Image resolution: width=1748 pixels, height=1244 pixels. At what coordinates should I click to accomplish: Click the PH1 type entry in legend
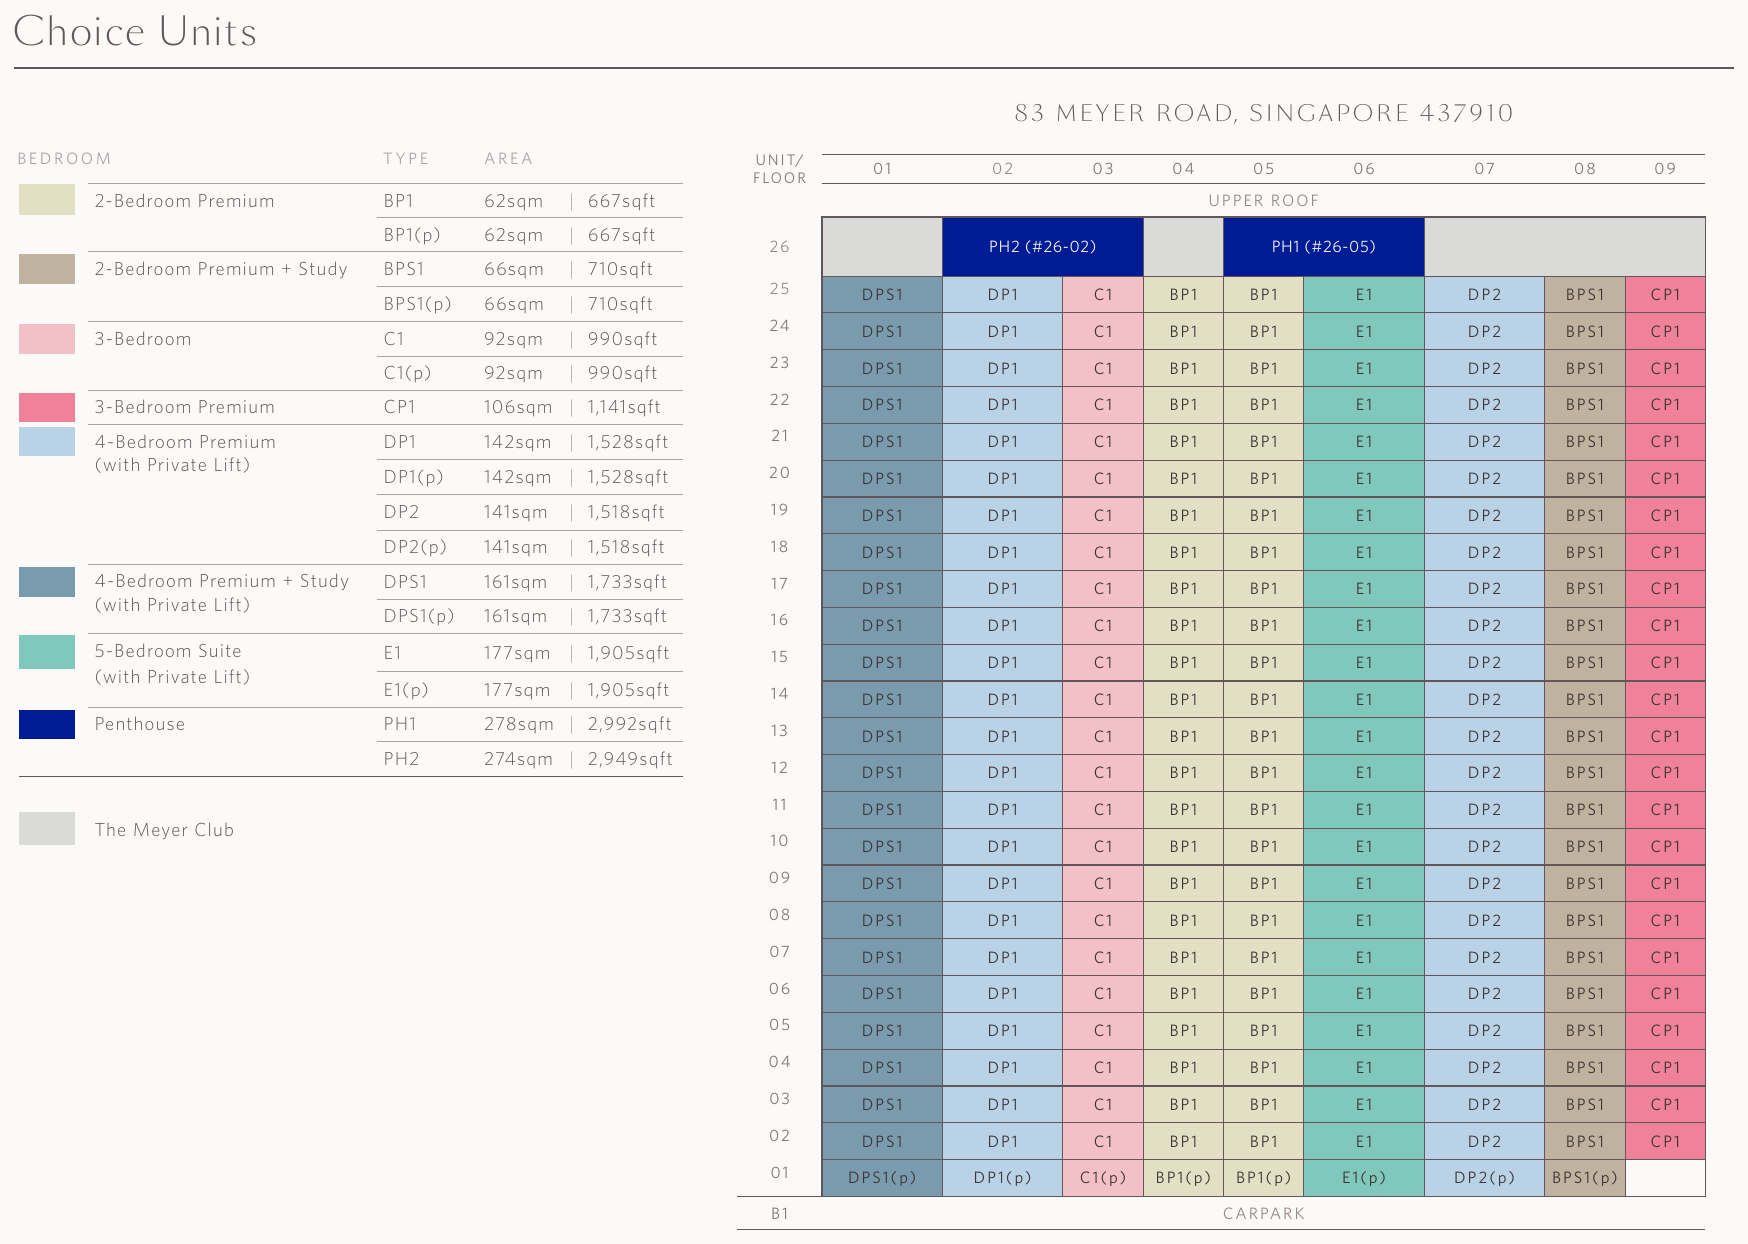[x=400, y=724]
